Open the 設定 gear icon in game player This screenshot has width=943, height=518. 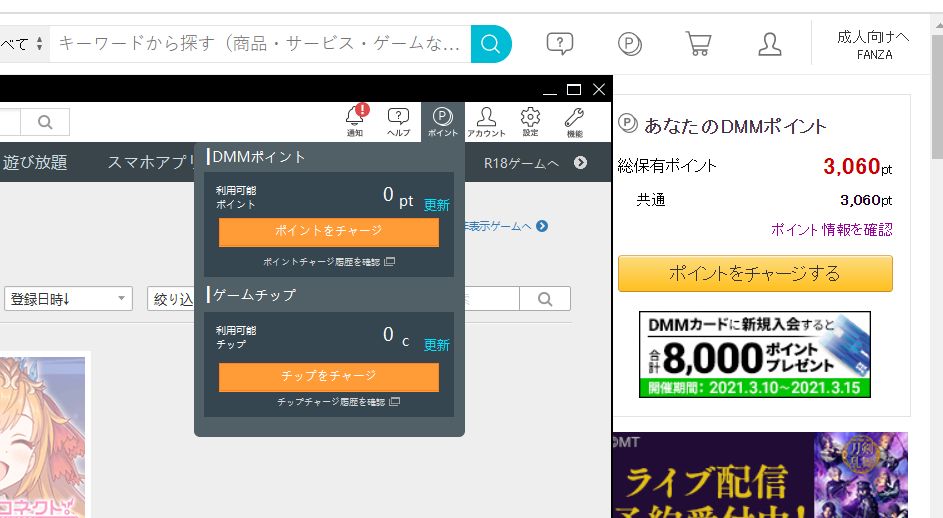(530, 122)
